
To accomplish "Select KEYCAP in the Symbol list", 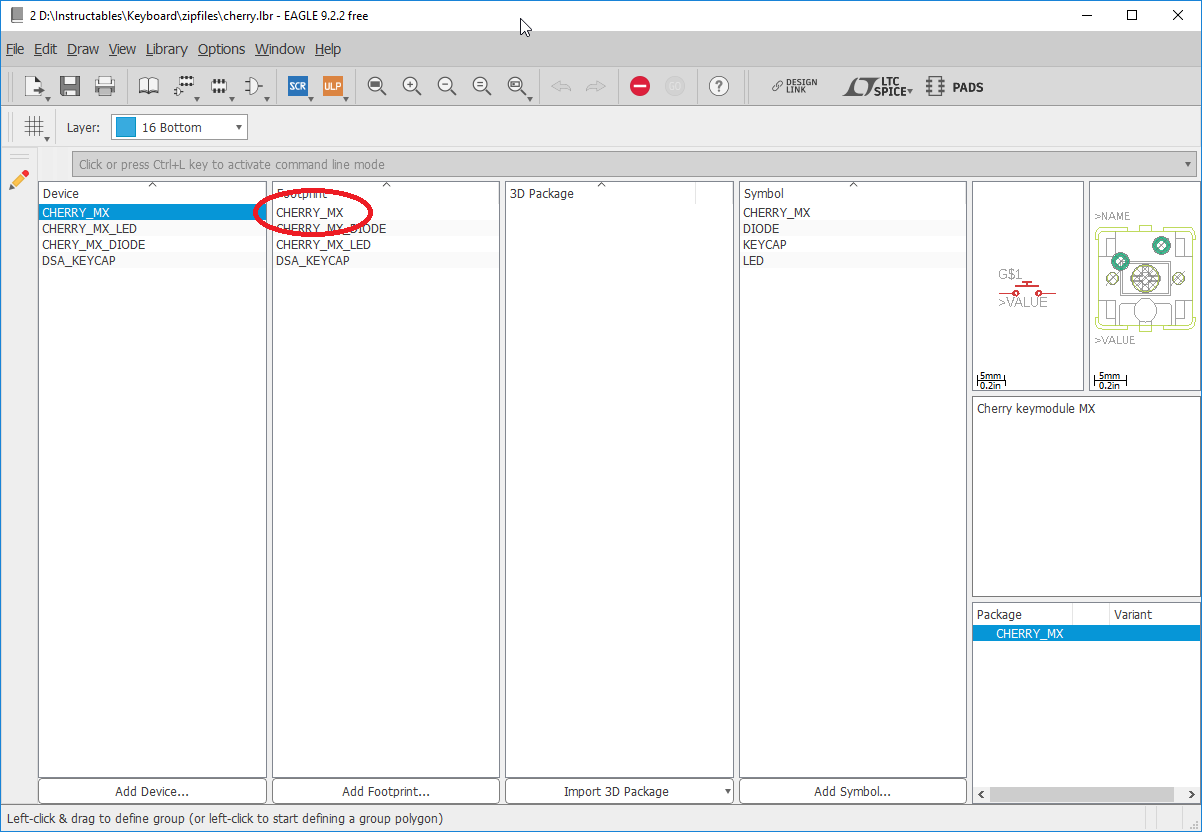I will [852, 245].
